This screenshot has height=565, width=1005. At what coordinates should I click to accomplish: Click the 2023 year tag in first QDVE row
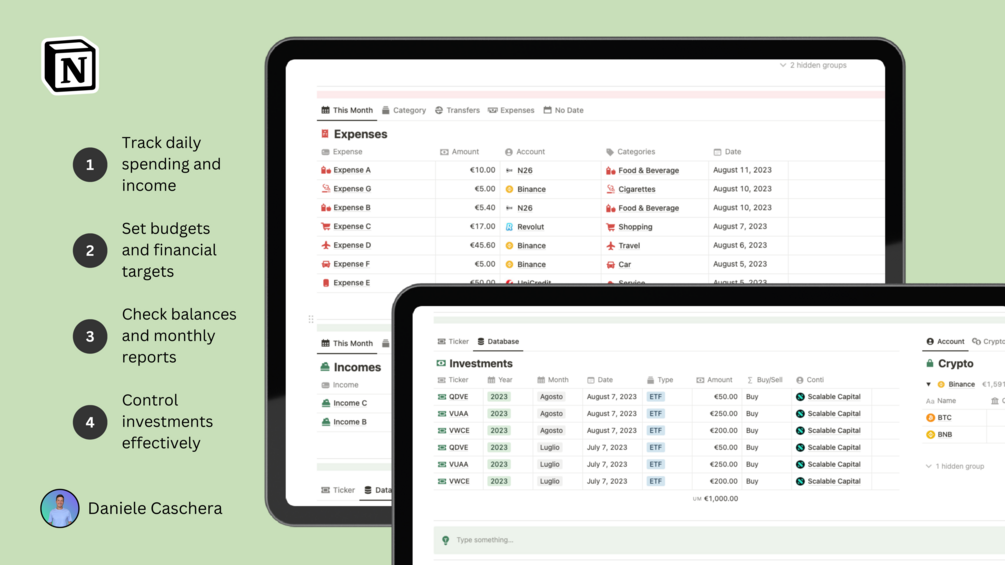point(499,397)
